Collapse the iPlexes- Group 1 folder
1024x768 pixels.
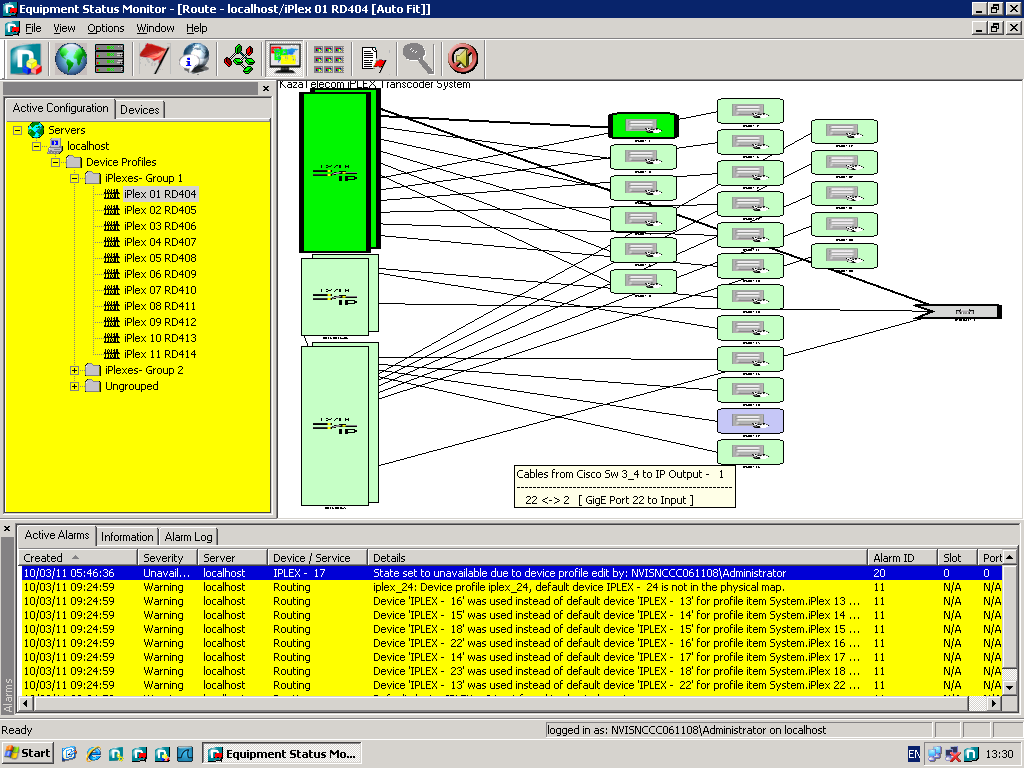75,178
